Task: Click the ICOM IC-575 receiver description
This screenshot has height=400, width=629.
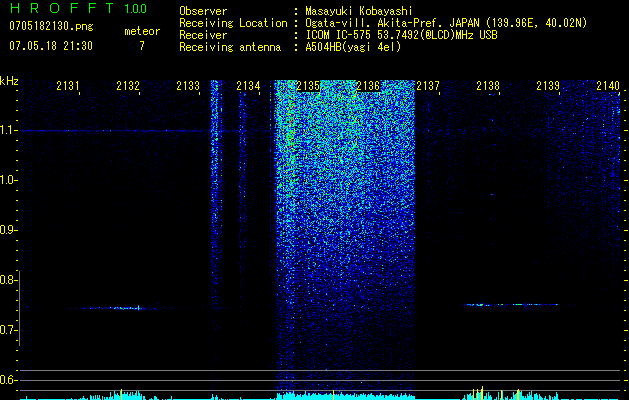Action: pos(401,35)
